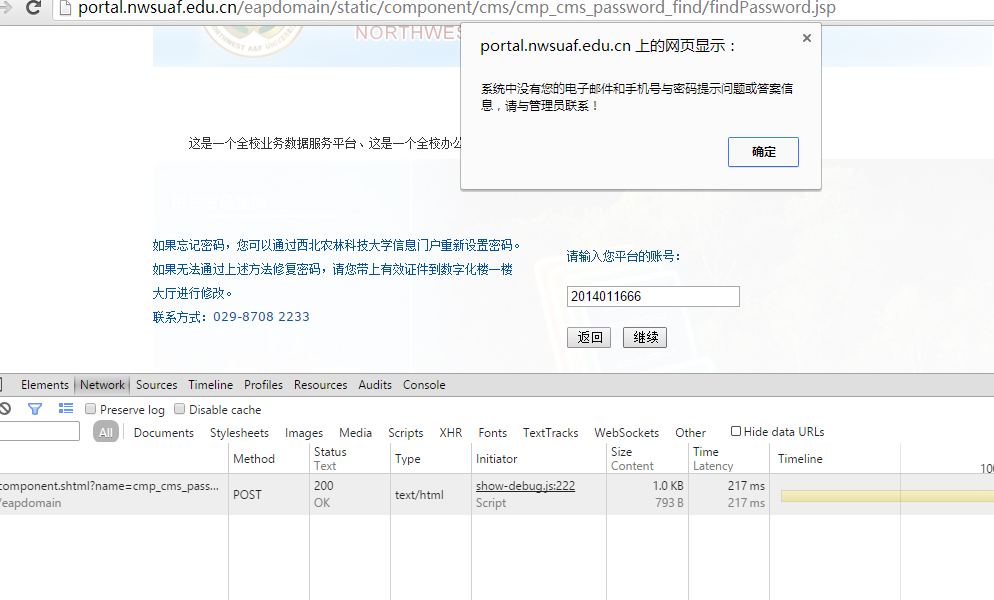Filter requests by WebSockets
The width and height of the screenshot is (994, 600).
tap(626, 433)
